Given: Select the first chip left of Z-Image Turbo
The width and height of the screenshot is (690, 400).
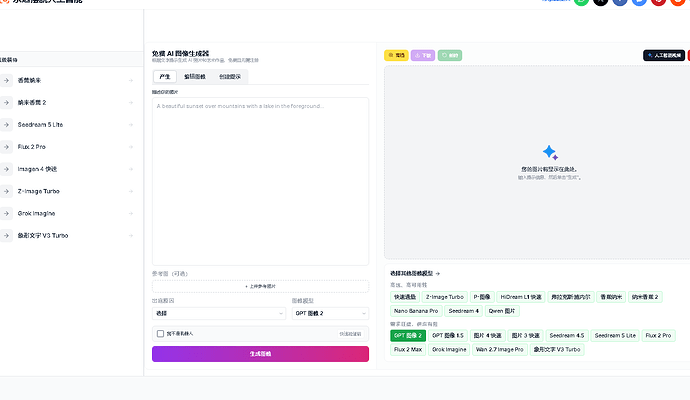Looking at the screenshot, I should (405, 297).
